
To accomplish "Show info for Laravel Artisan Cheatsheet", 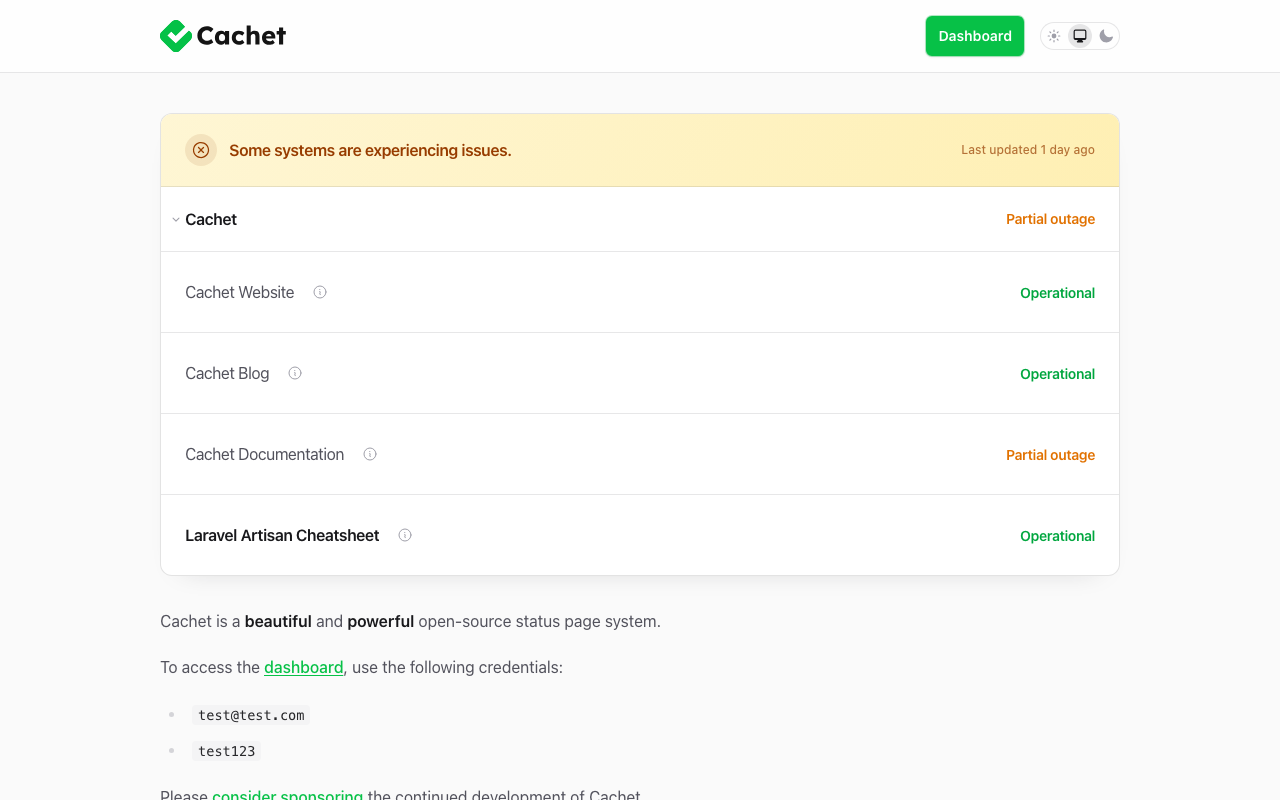I will click(405, 535).
